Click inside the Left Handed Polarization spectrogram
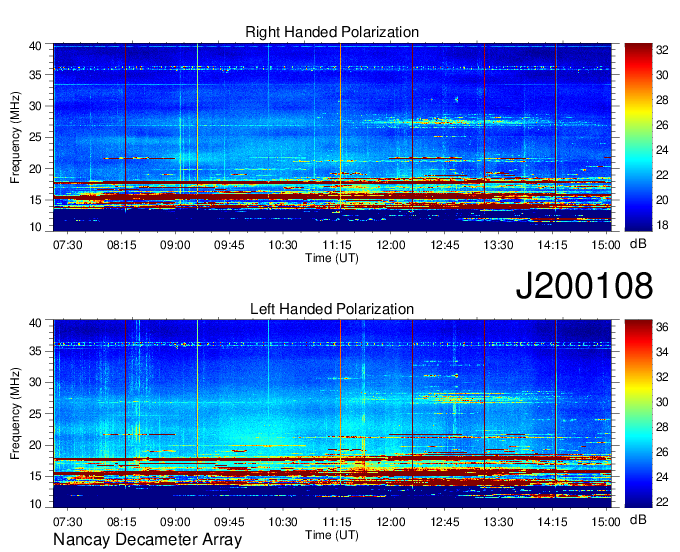Image resolution: width=680 pixels, height=552 pixels. (x=332, y=414)
